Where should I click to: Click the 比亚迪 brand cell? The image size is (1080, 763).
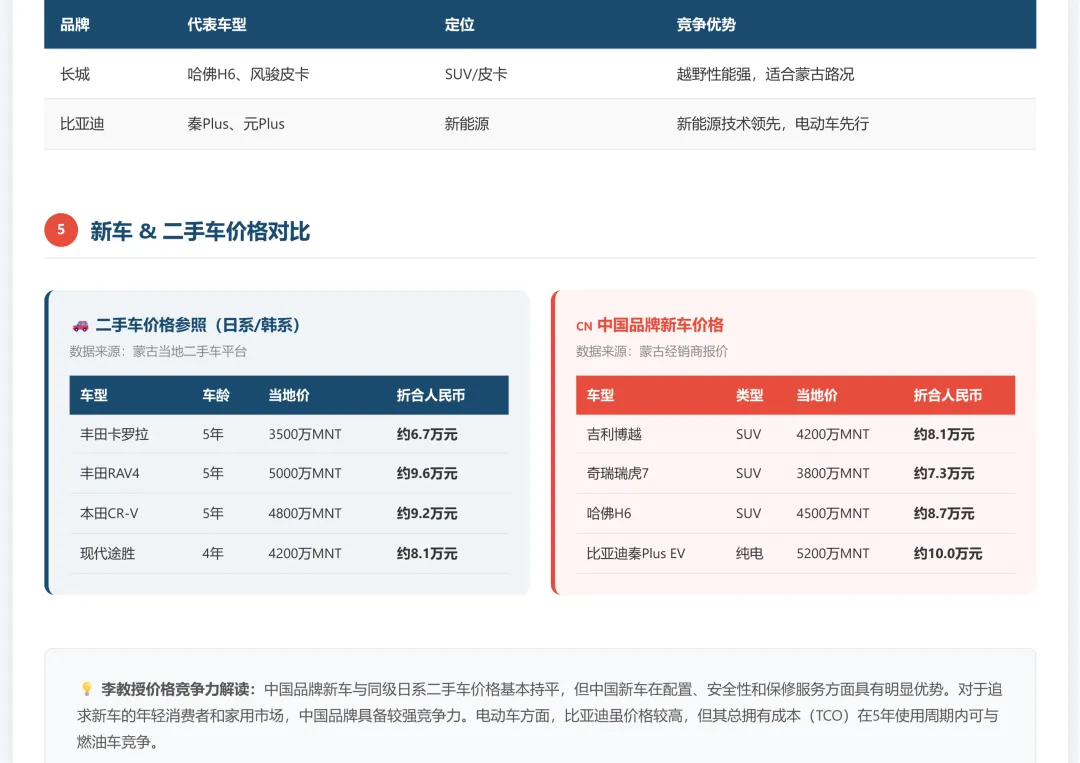pyautogui.click(x=82, y=124)
